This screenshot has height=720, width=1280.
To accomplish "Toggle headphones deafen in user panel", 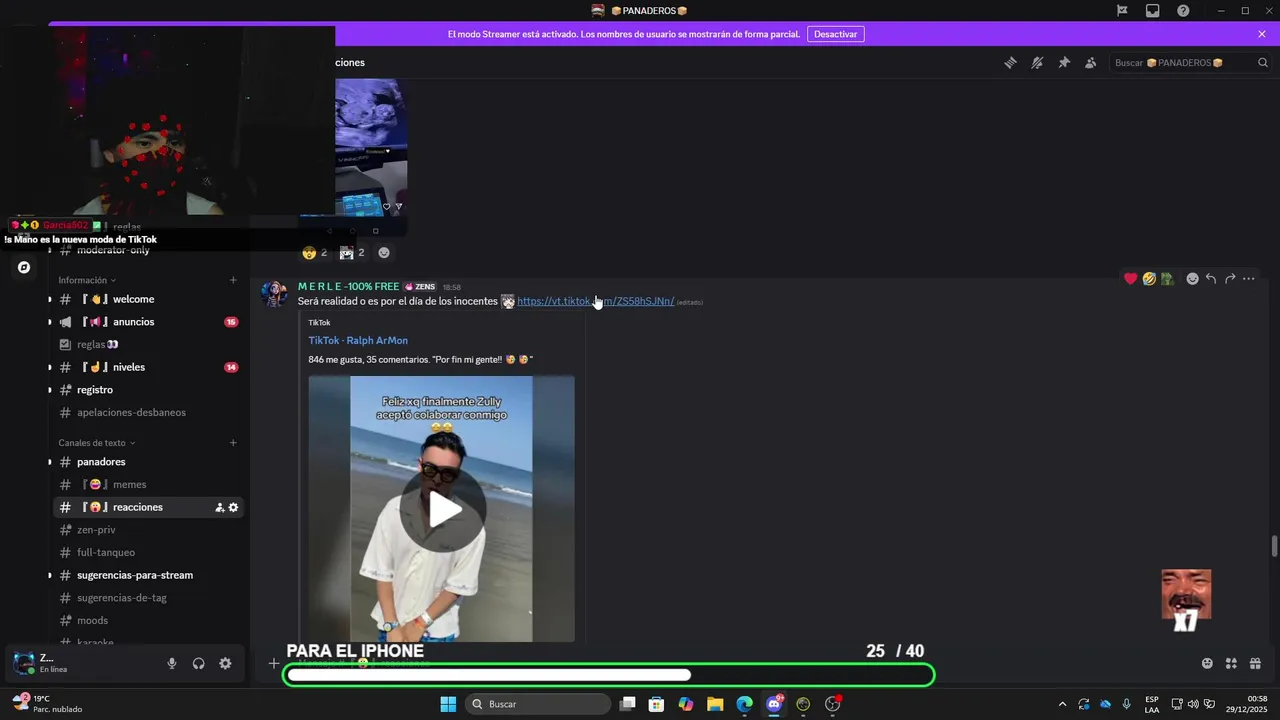I will (x=199, y=663).
